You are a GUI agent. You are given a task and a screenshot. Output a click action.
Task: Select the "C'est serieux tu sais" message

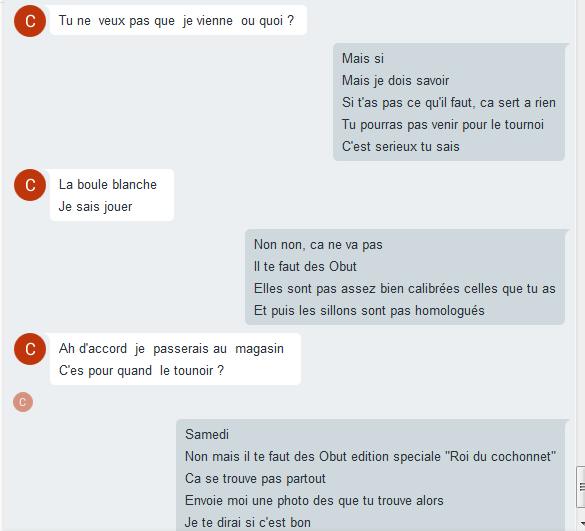400,147
